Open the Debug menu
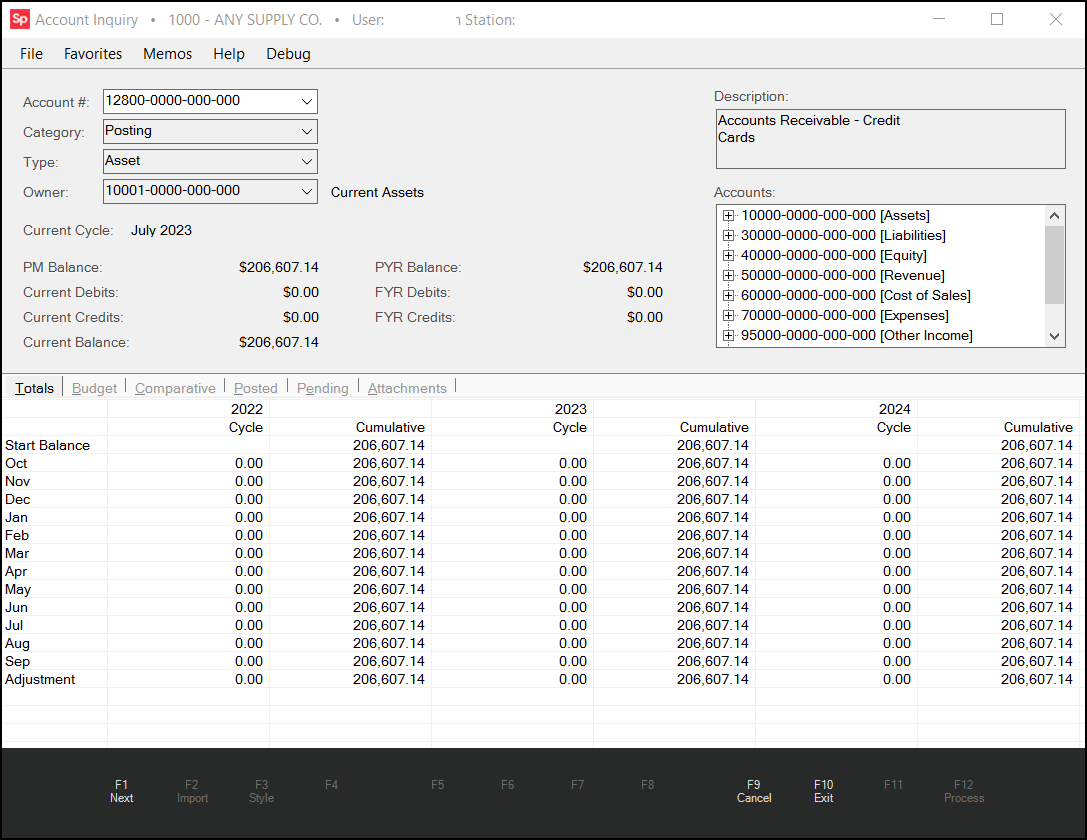 coord(288,54)
